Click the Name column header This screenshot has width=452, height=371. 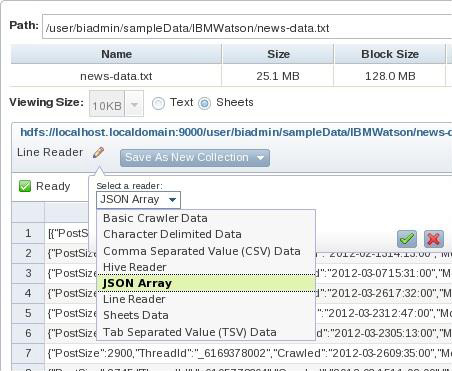coord(116,54)
